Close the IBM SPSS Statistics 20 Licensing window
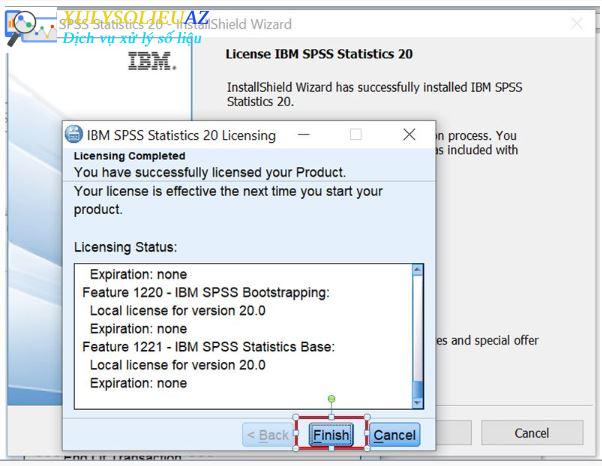The width and height of the screenshot is (602, 466). click(409, 135)
